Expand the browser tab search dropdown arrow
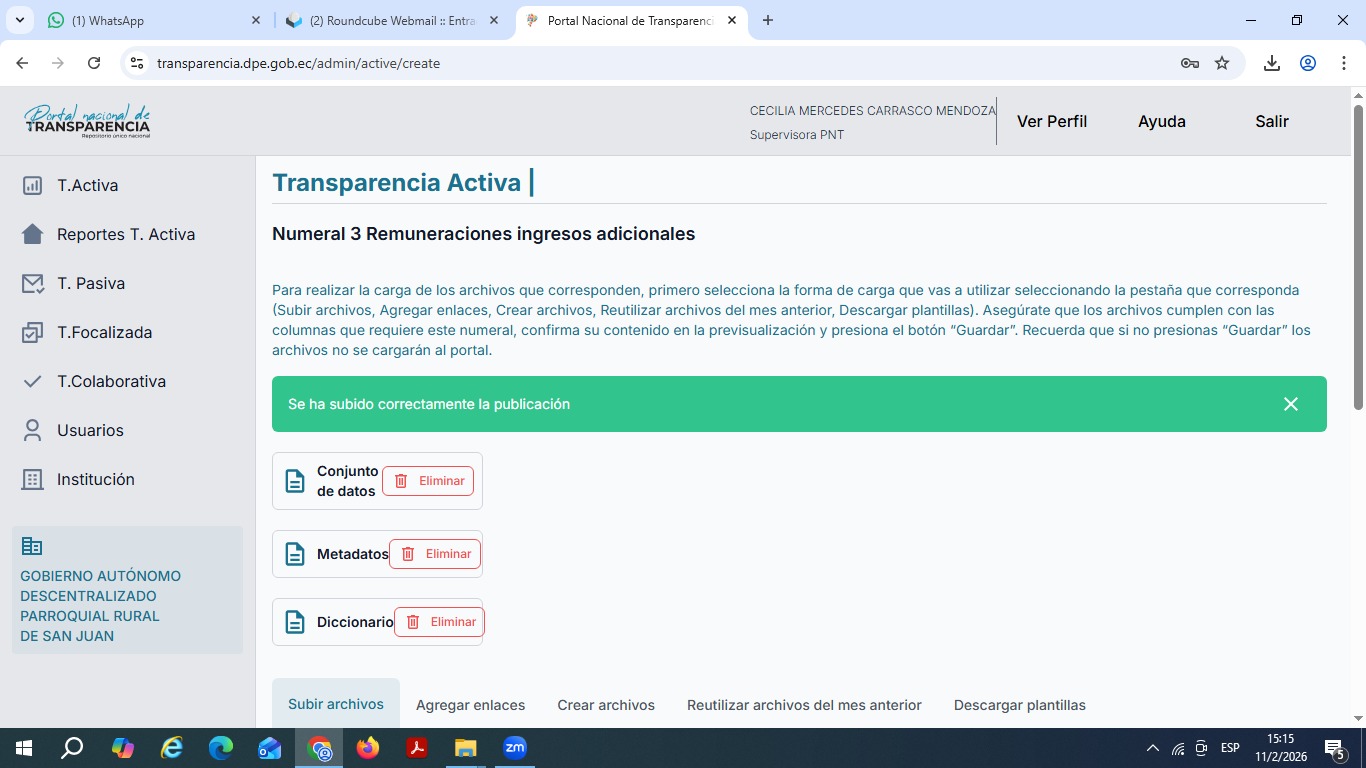The height and width of the screenshot is (768, 1366). click(x=20, y=20)
